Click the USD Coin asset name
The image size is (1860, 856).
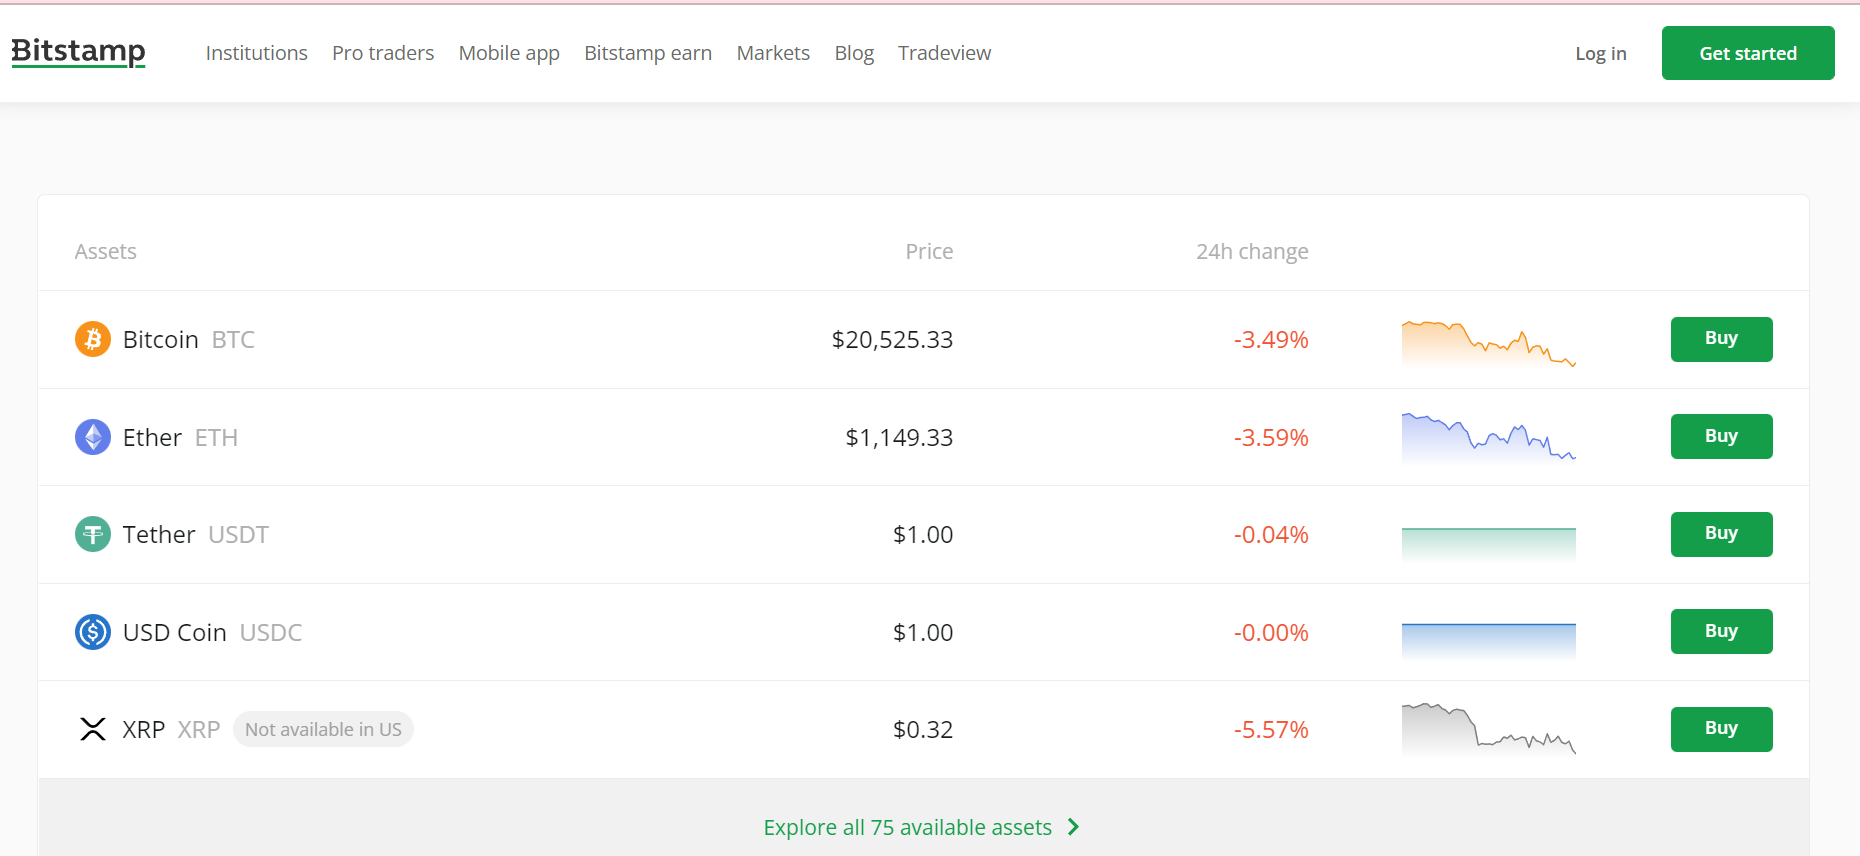pos(175,633)
